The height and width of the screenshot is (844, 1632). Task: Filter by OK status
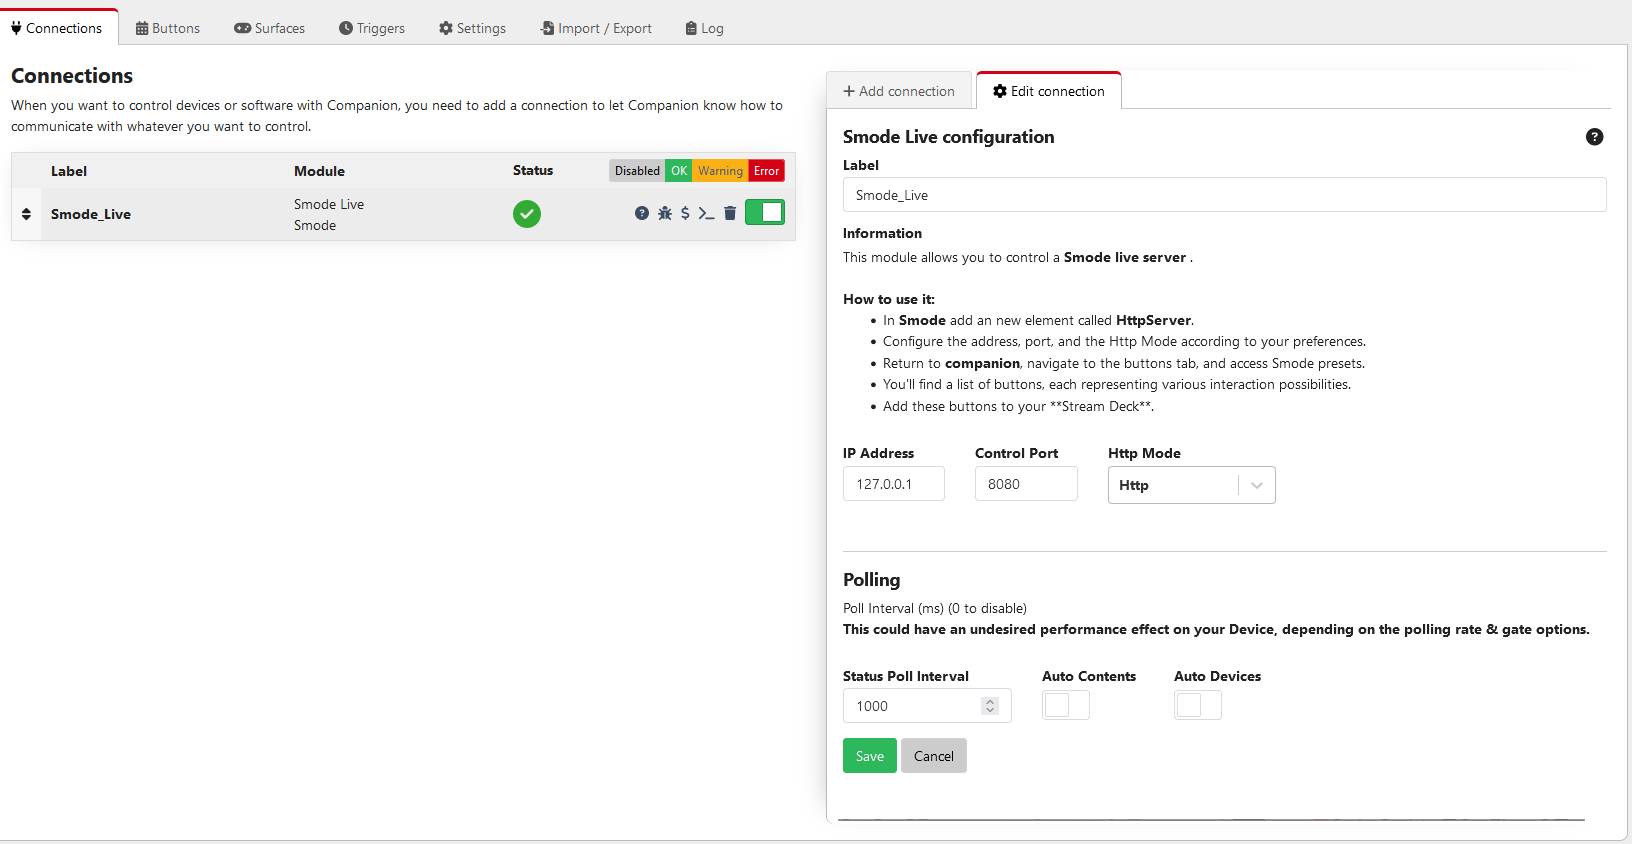pyautogui.click(x=679, y=171)
